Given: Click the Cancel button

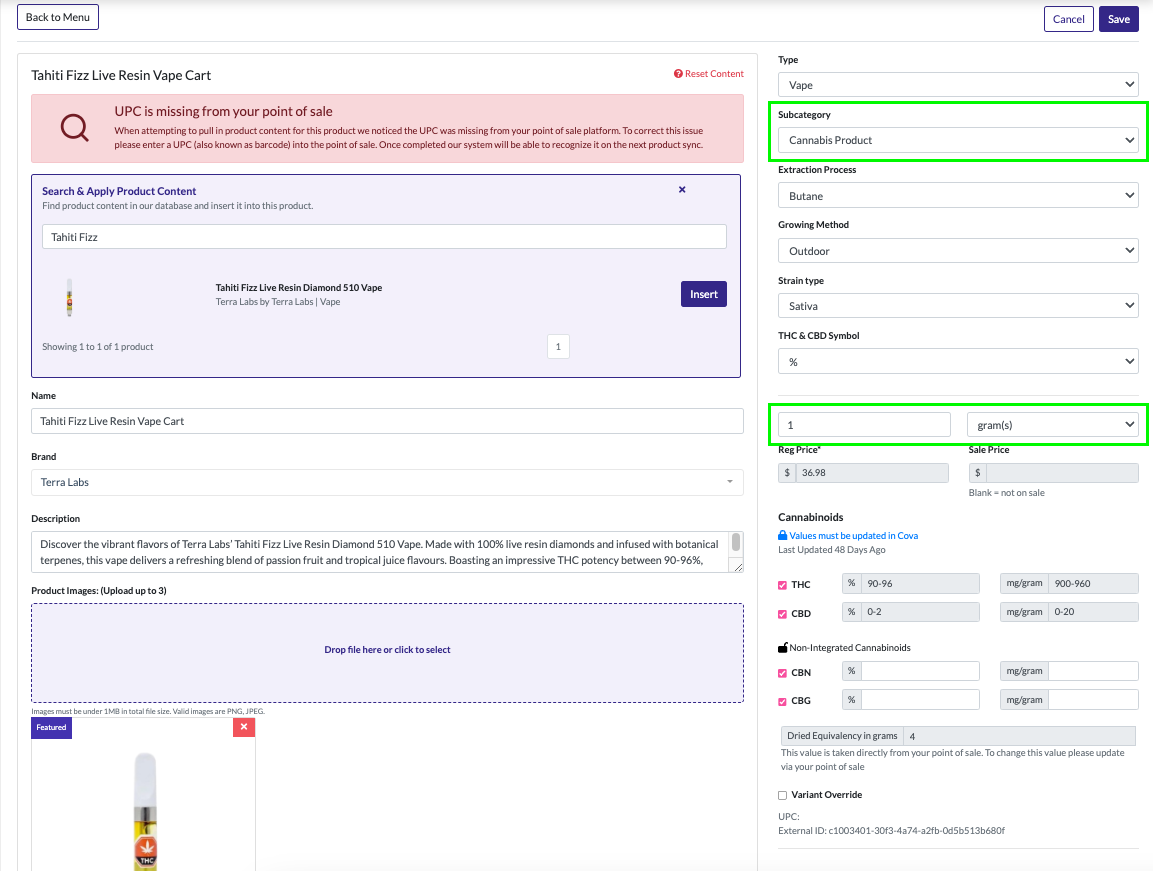Looking at the screenshot, I should pos(1068,19).
